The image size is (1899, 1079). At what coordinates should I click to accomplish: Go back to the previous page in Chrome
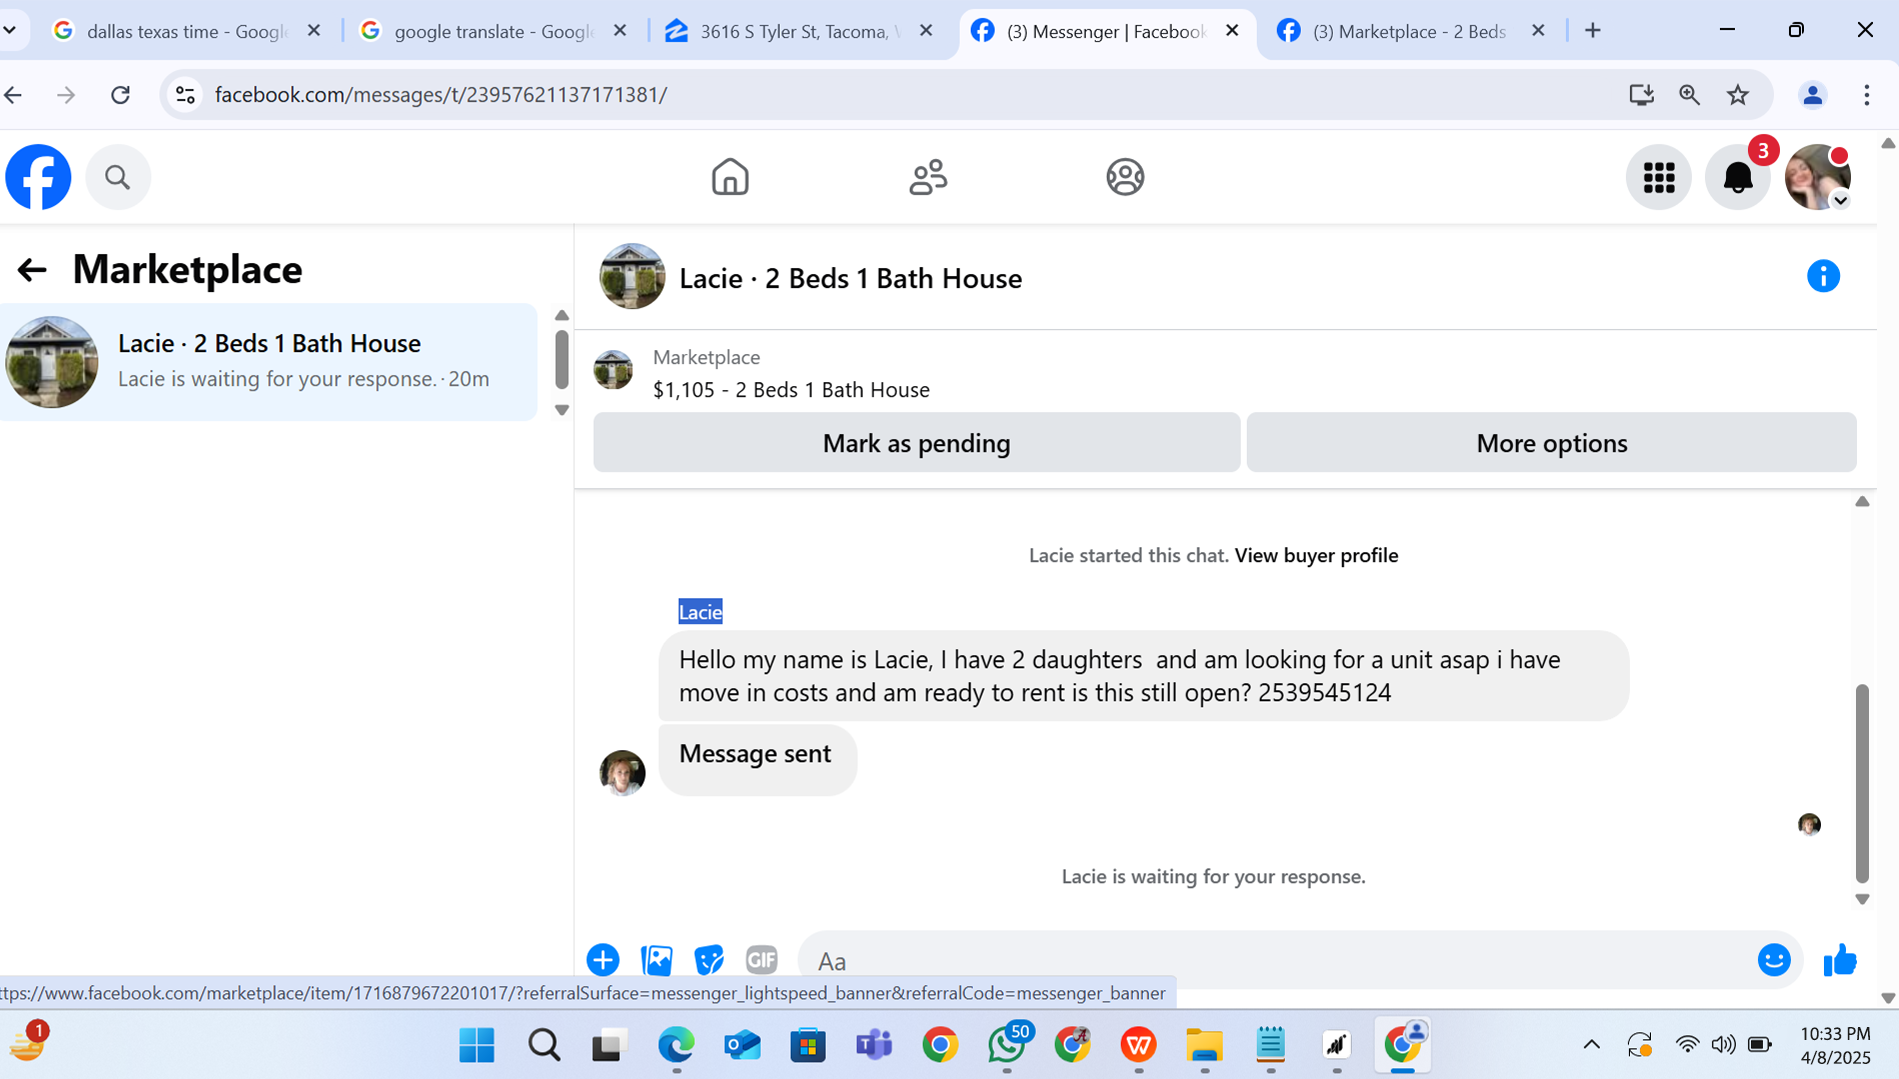pos(14,95)
